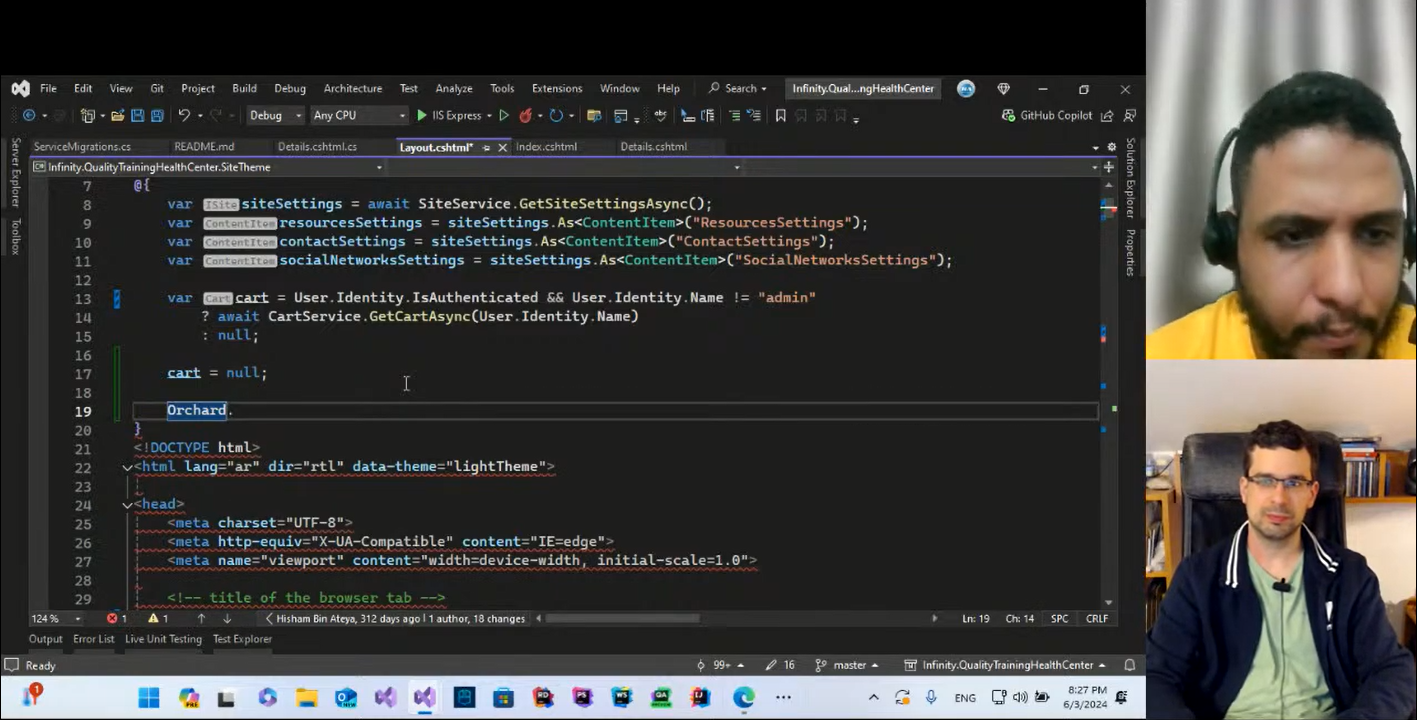Open the Debug configuration dropdown
The height and width of the screenshot is (720, 1417).
[273, 116]
